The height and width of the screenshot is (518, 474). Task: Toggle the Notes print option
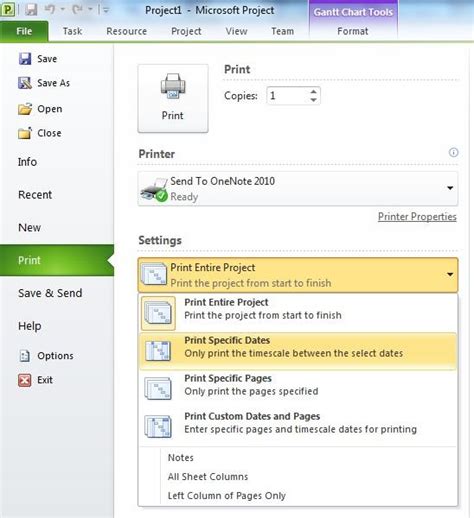coord(181,458)
